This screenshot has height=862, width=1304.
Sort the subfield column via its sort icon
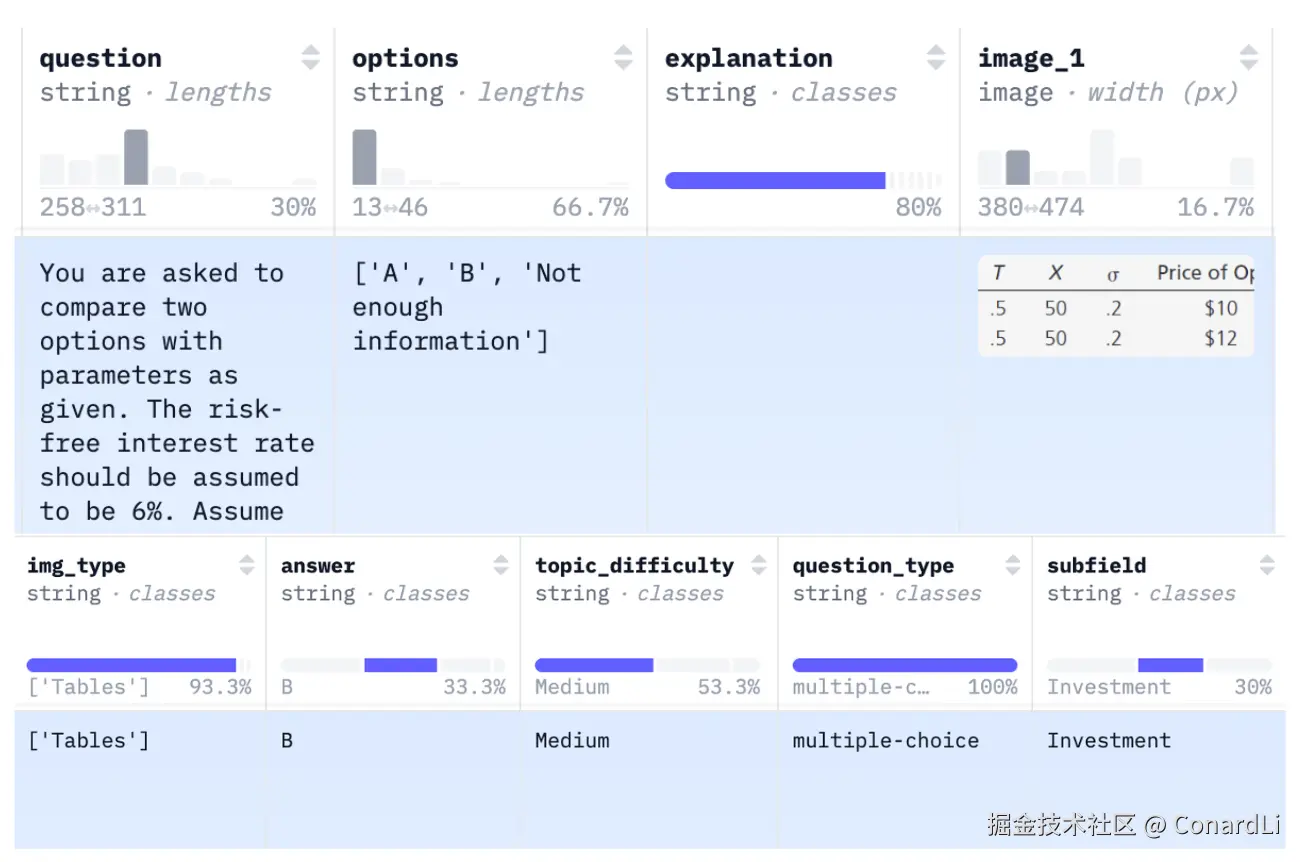[x=1268, y=564]
